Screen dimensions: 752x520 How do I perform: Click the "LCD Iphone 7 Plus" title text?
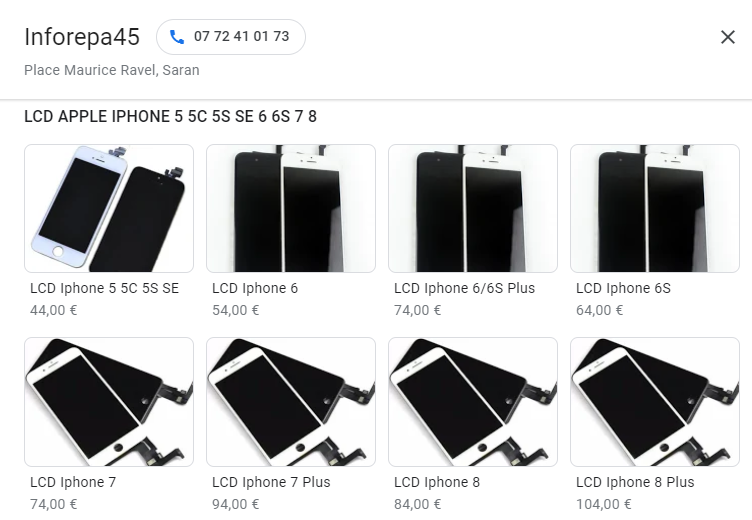pos(271,482)
